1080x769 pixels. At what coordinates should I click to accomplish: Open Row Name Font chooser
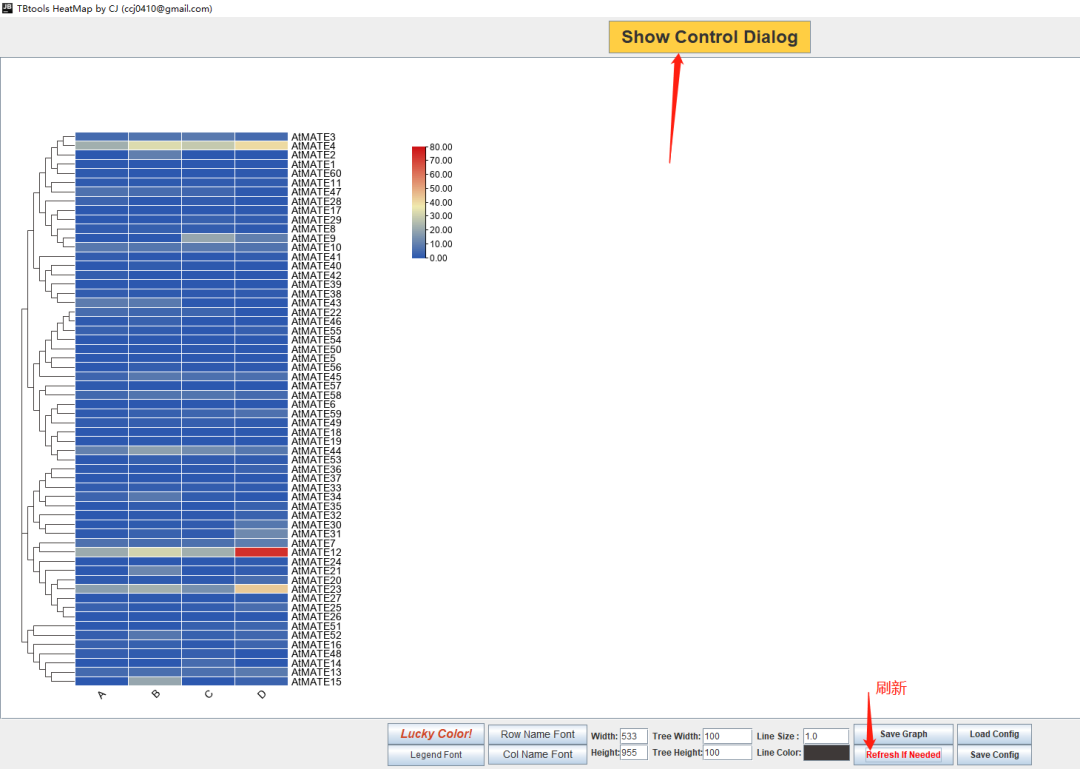pyautogui.click(x=537, y=735)
